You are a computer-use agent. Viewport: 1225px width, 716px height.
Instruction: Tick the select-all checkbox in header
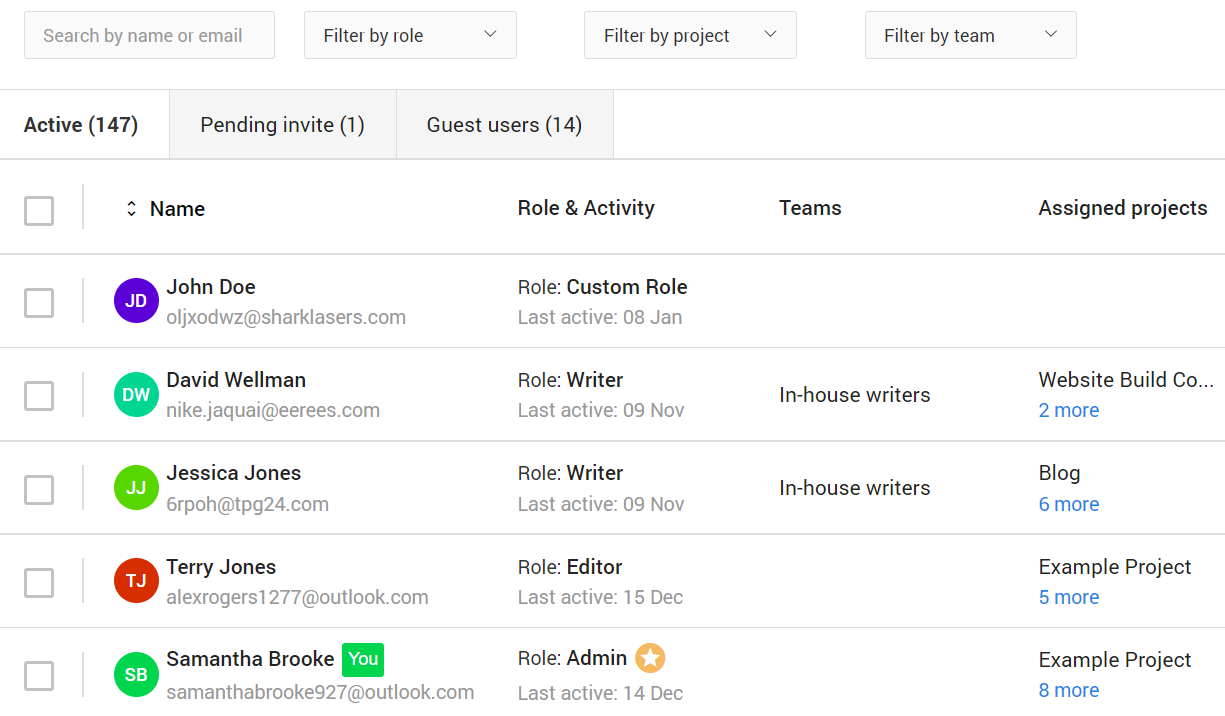tap(39, 211)
